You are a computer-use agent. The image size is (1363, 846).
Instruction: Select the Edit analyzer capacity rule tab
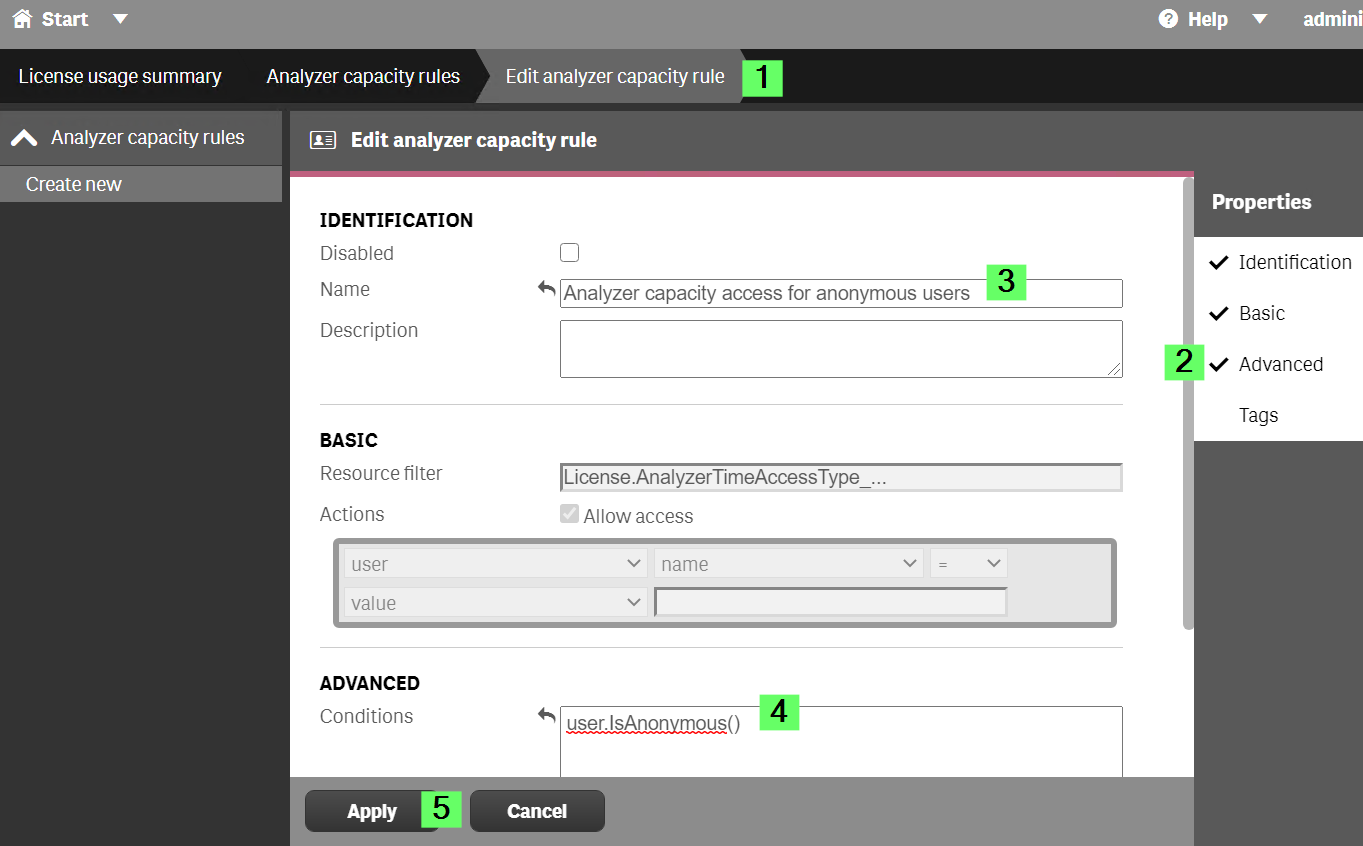point(614,75)
